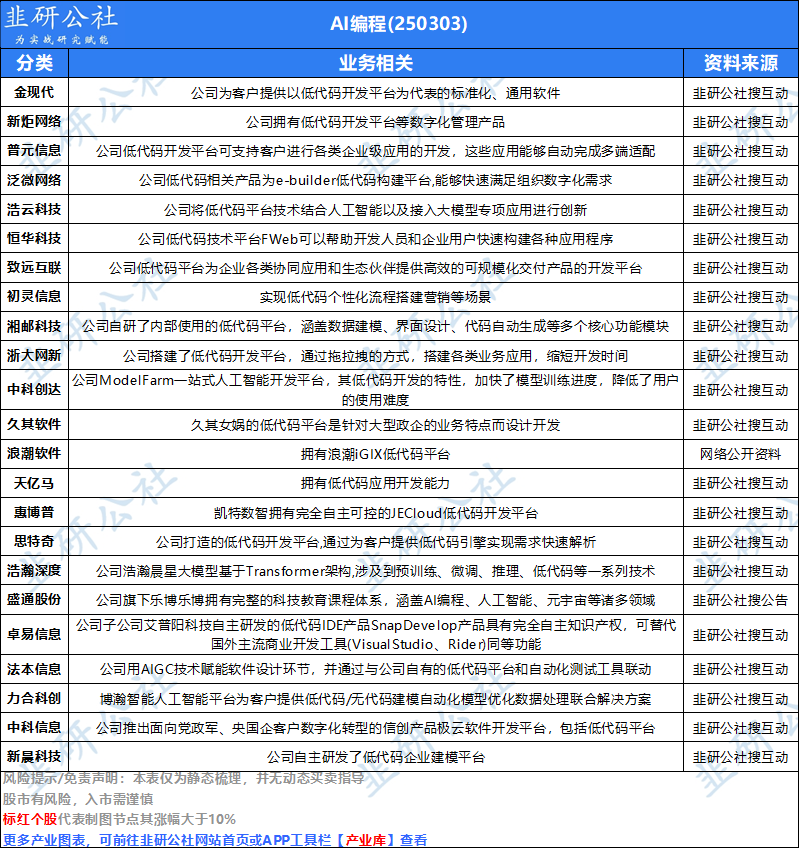Click the company name "力合科创"

click(34, 698)
